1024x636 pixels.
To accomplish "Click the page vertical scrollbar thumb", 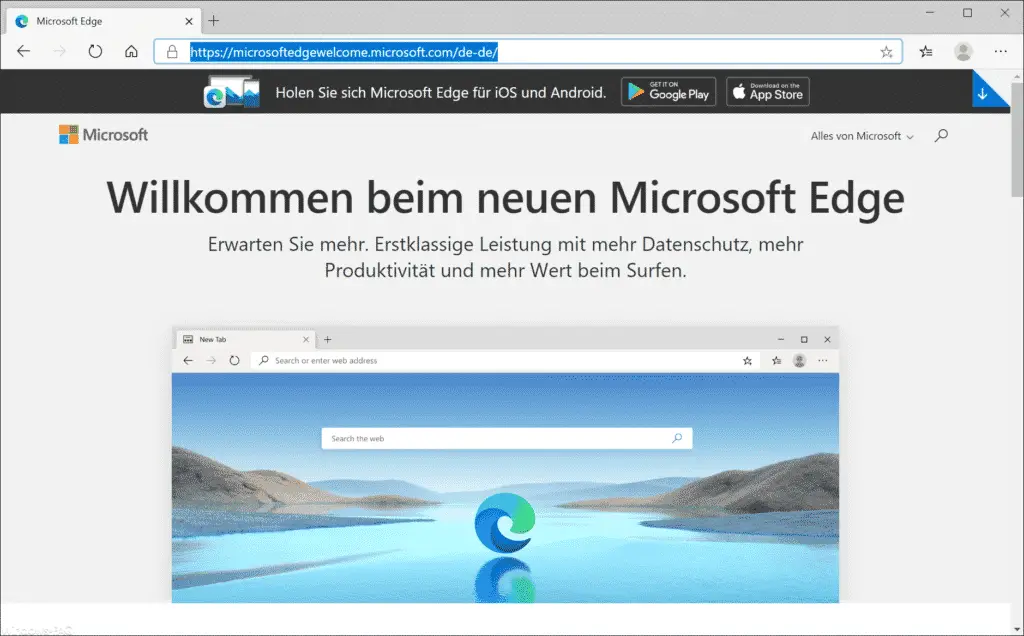I will click(1017, 139).
